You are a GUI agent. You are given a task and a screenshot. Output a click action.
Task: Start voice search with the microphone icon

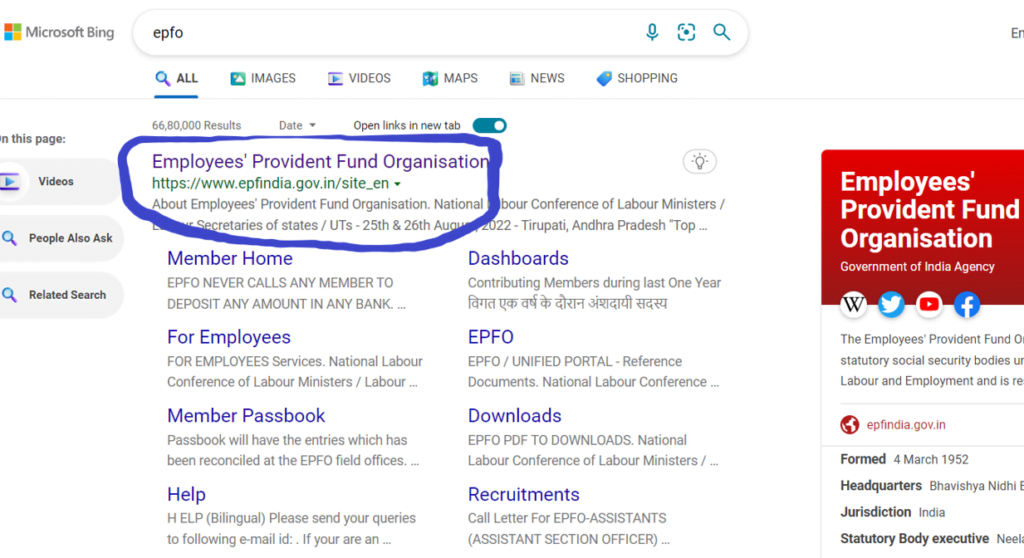(652, 32)
